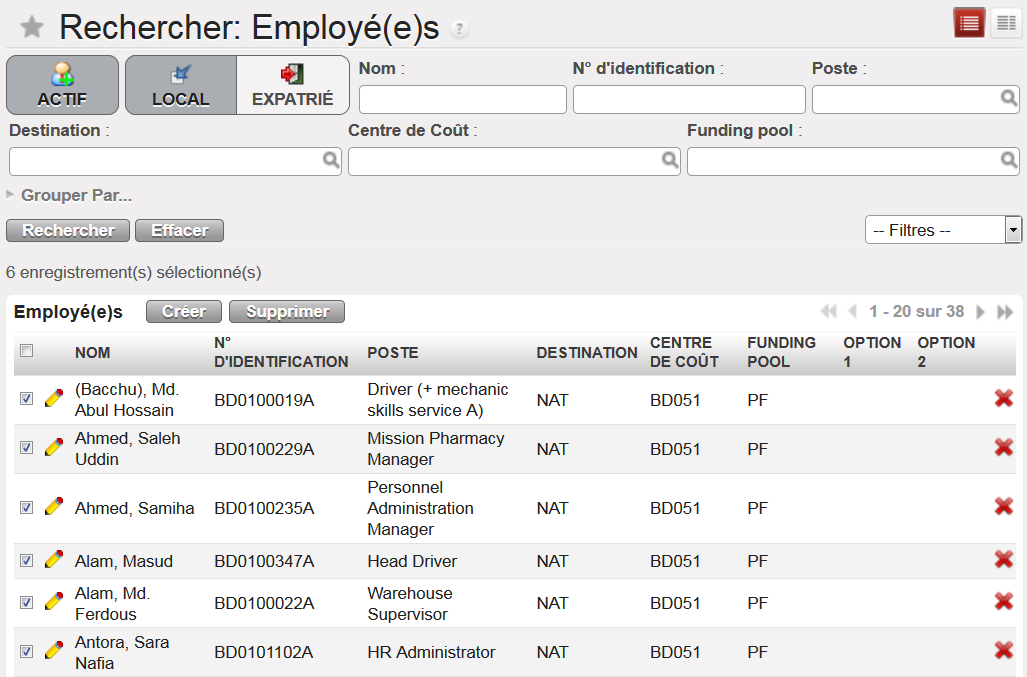Jump to last page of records
This screenshot has height=677, width=1027.
tap(1005, 312)
